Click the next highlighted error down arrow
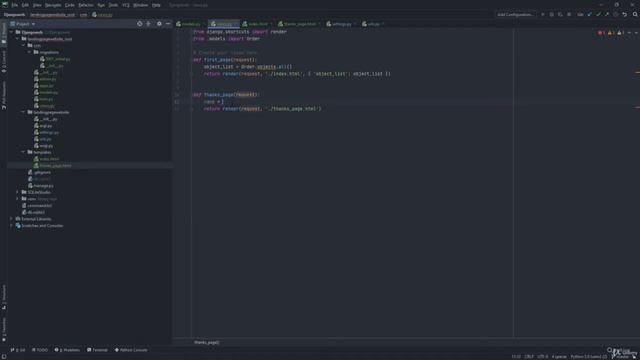 (x=636, y=33)
